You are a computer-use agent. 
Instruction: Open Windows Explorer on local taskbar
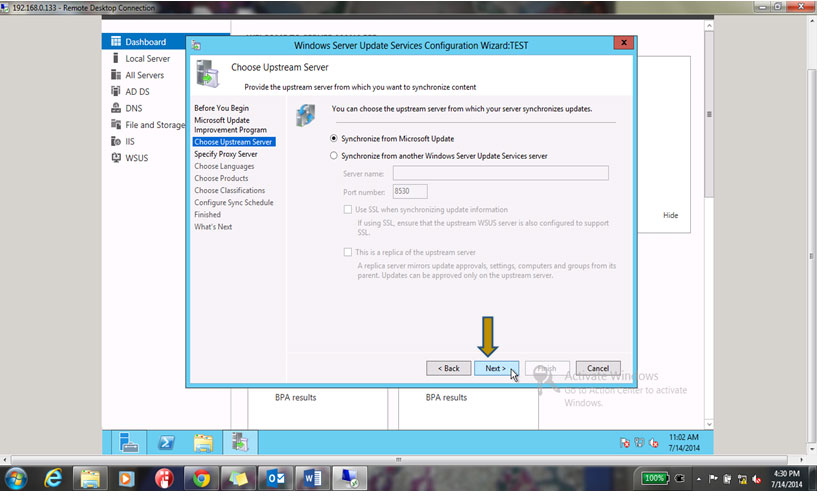90,479
